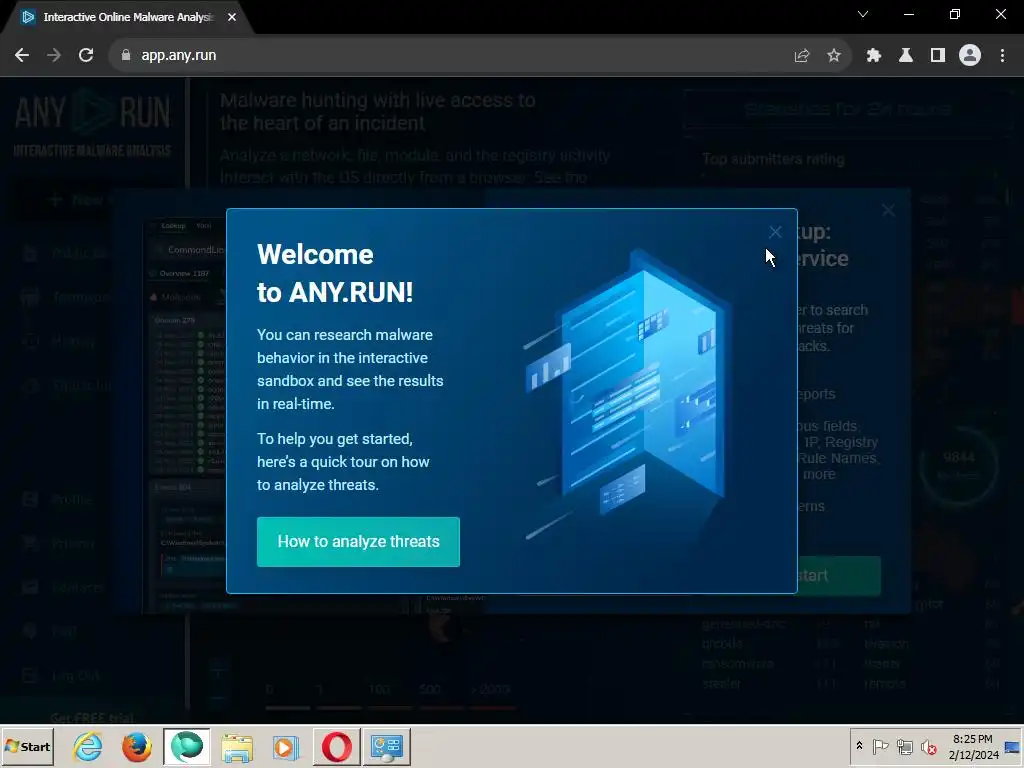View site information via the padlock icon
The width and height of the screenshot is (1024, 768).
point(126,56)
